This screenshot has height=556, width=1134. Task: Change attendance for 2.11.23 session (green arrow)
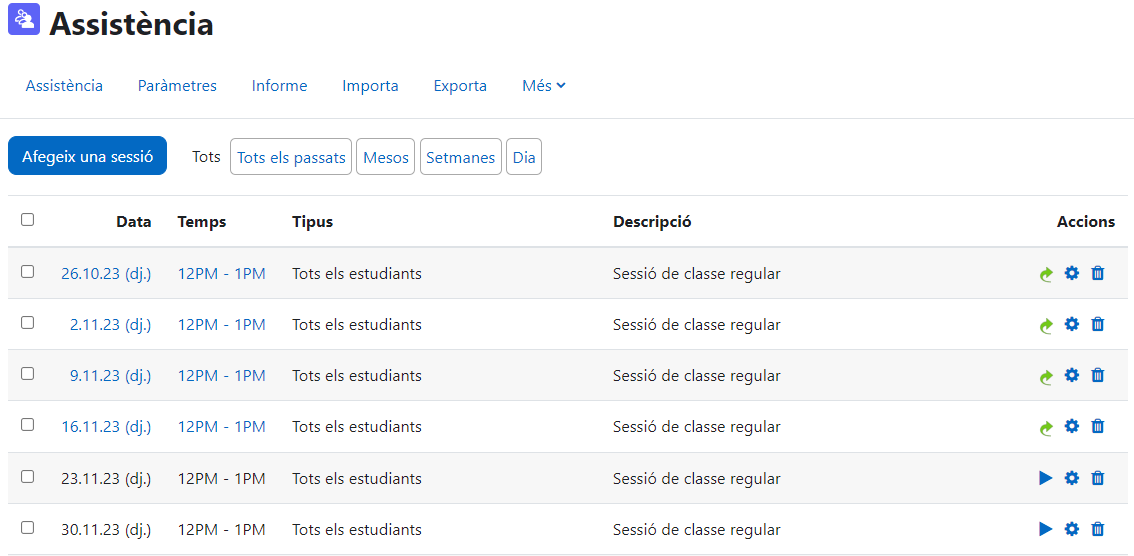pyautogui.click(x=1046, y=325)
